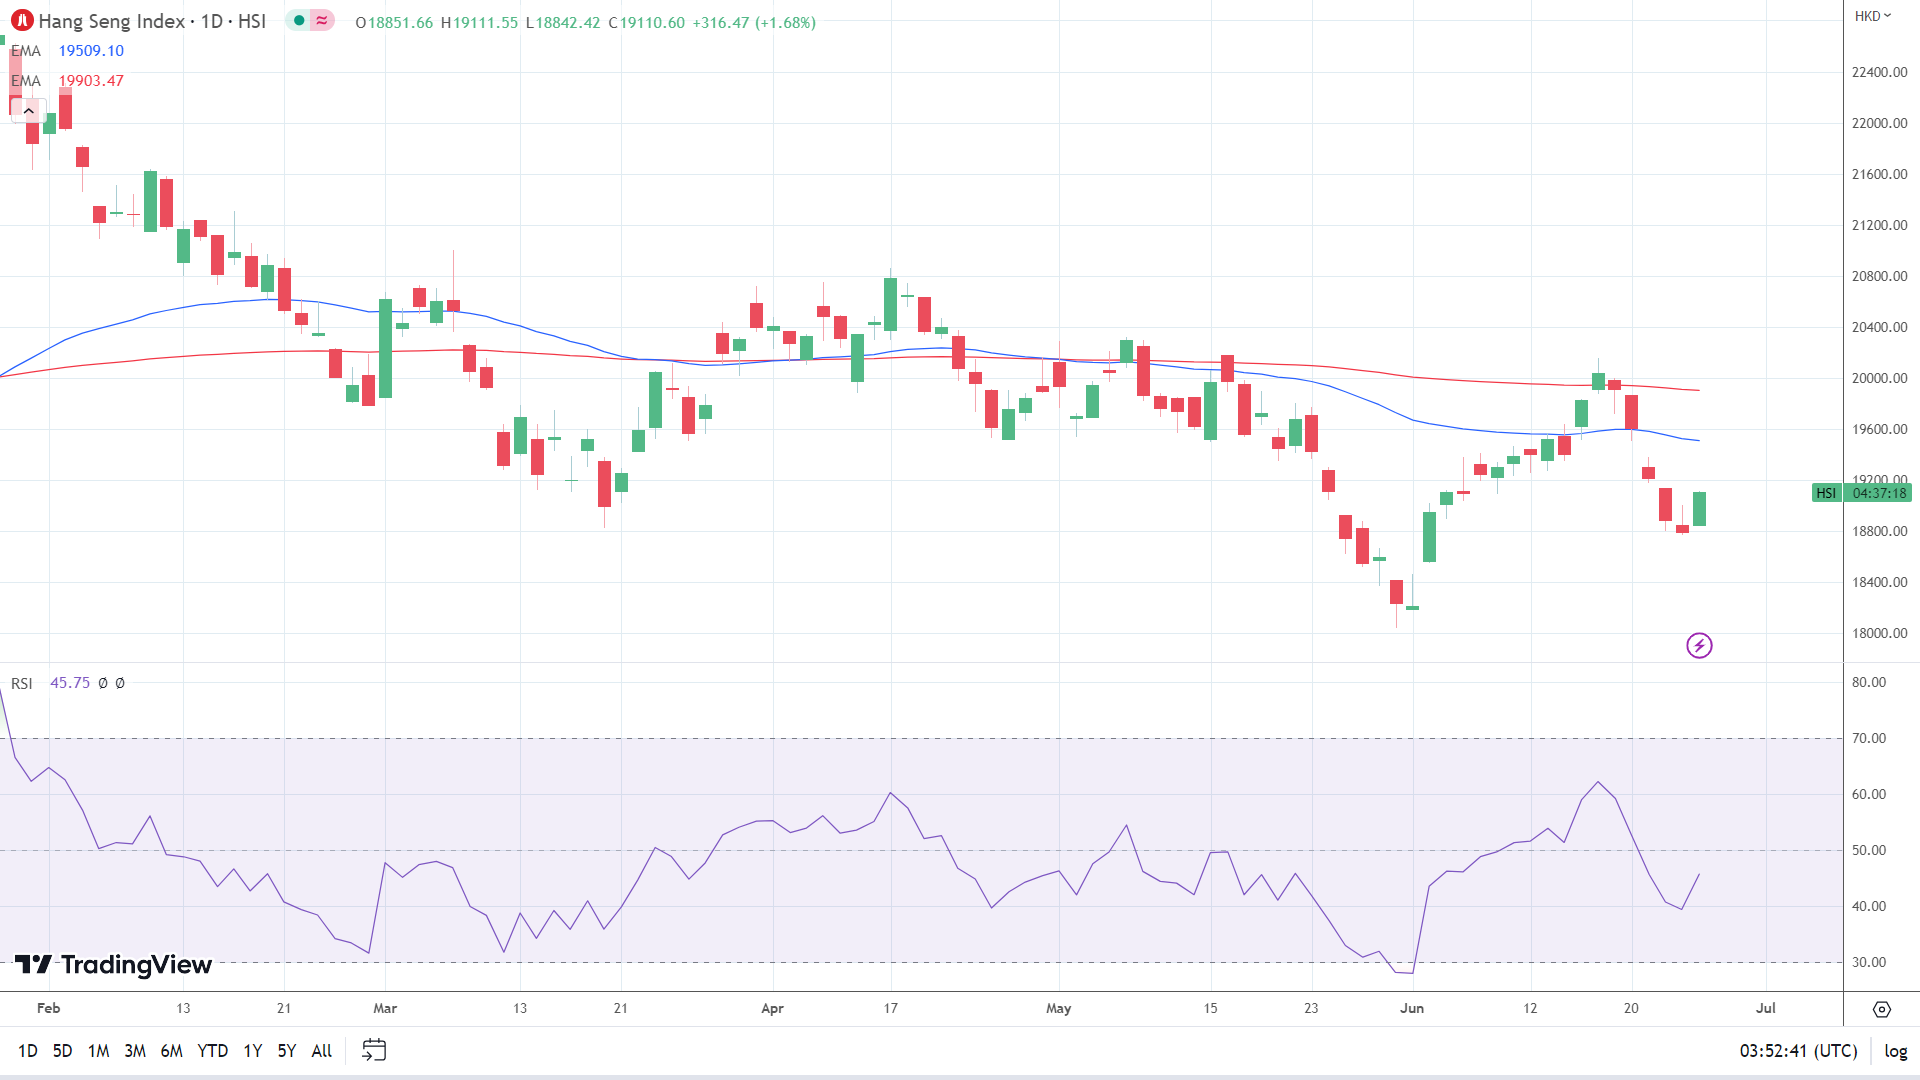This screenshot has height=1080, width=1920.
Task: Open the go to date calendar icon
Action: click(374, 1050)
